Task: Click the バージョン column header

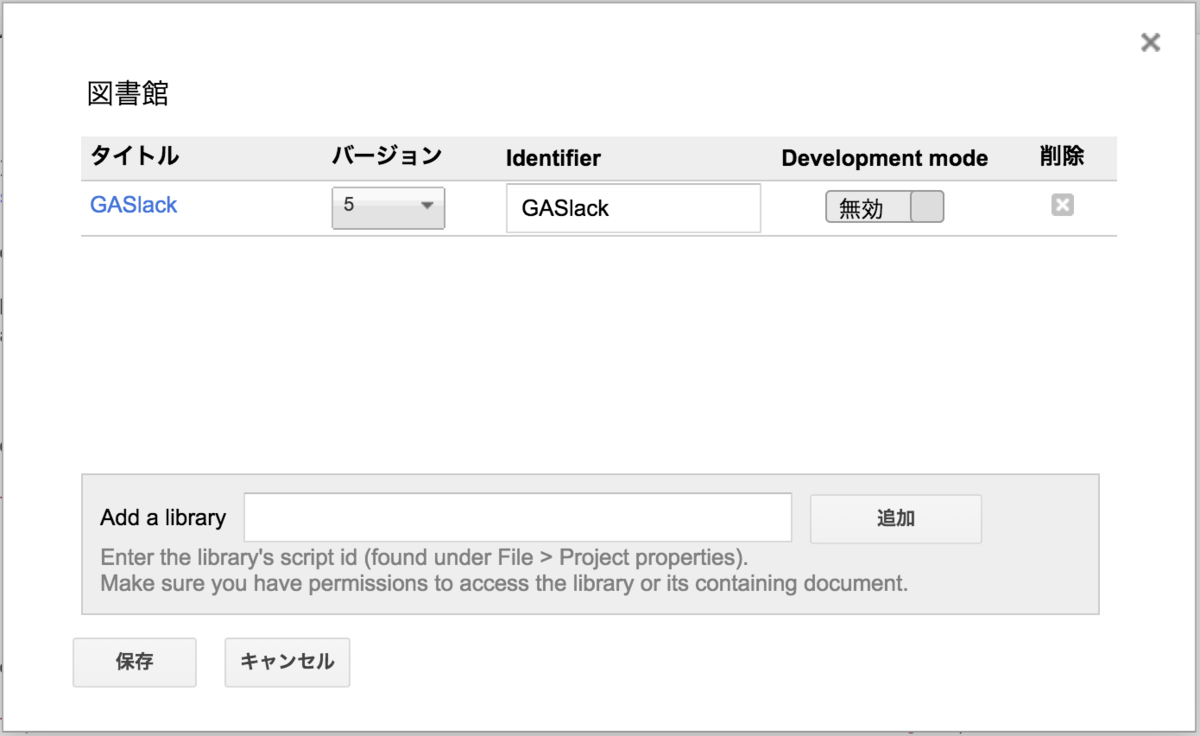Action: point(387,156)
